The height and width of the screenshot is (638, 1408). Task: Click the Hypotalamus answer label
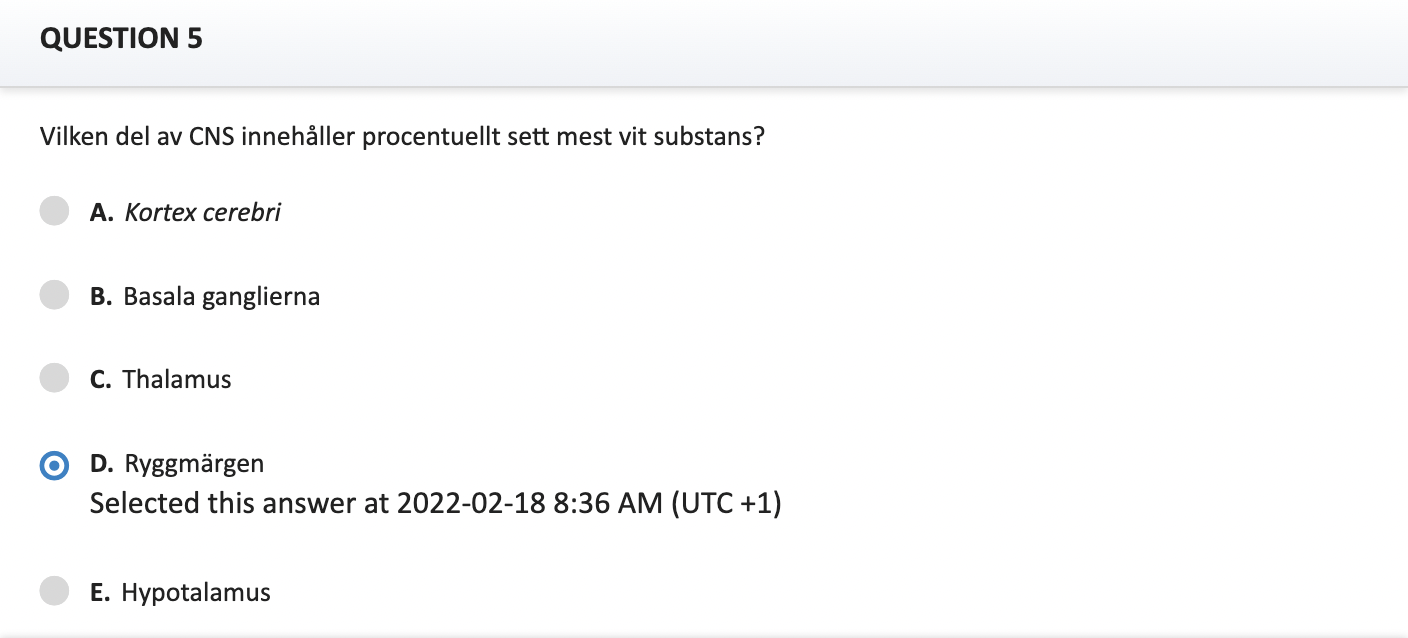196,592
